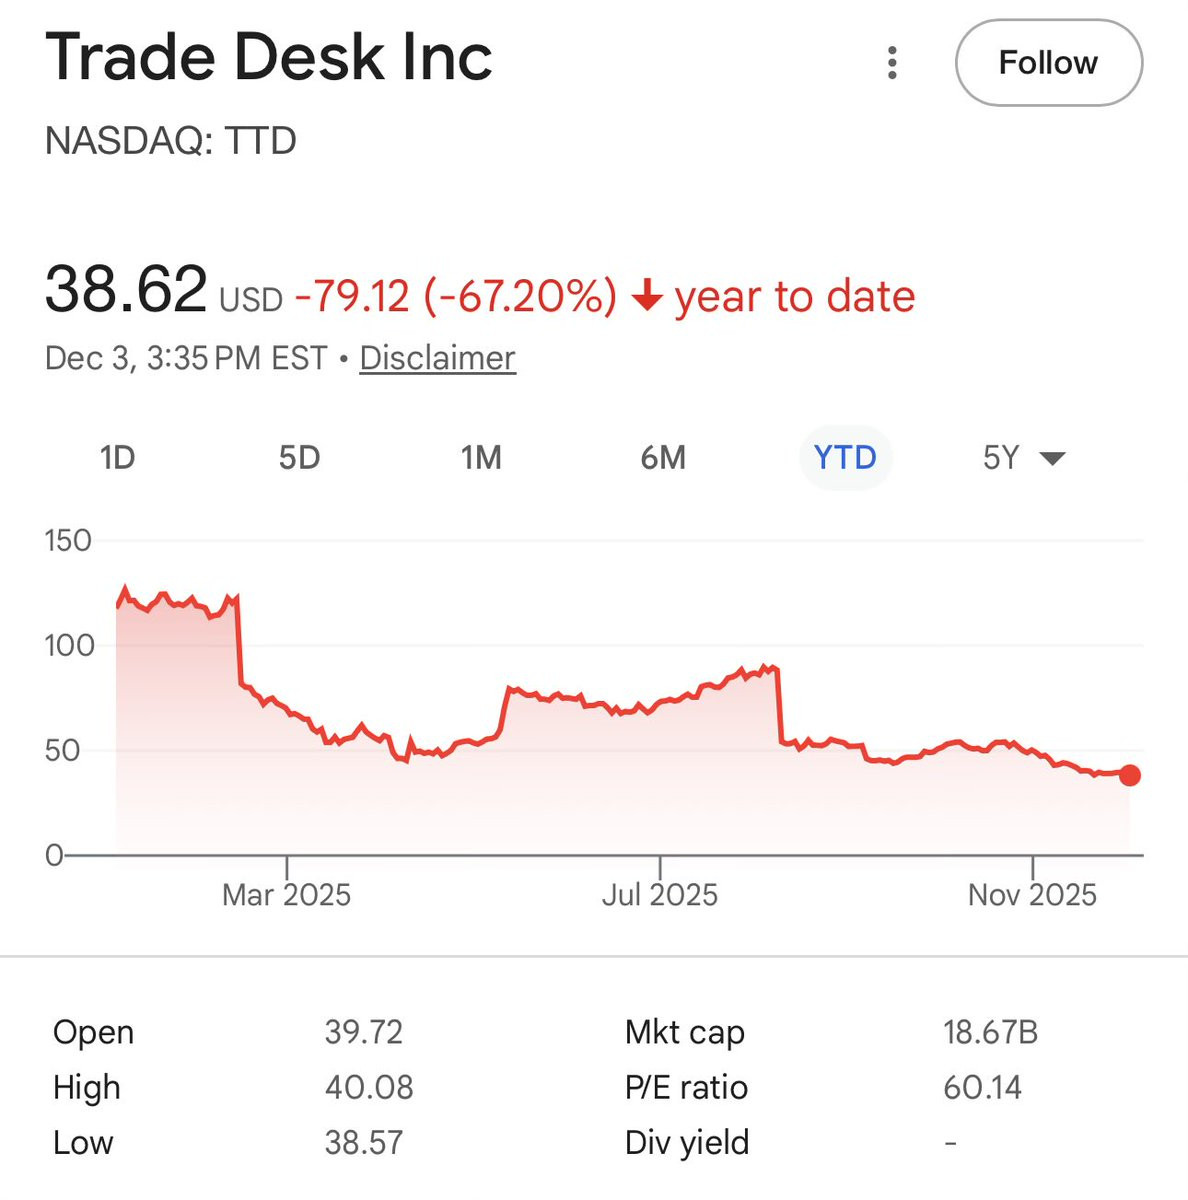The image size is (1188, 1200).
Task: Click the Jul 2025 axis marker
Action: tap(660, 894)
